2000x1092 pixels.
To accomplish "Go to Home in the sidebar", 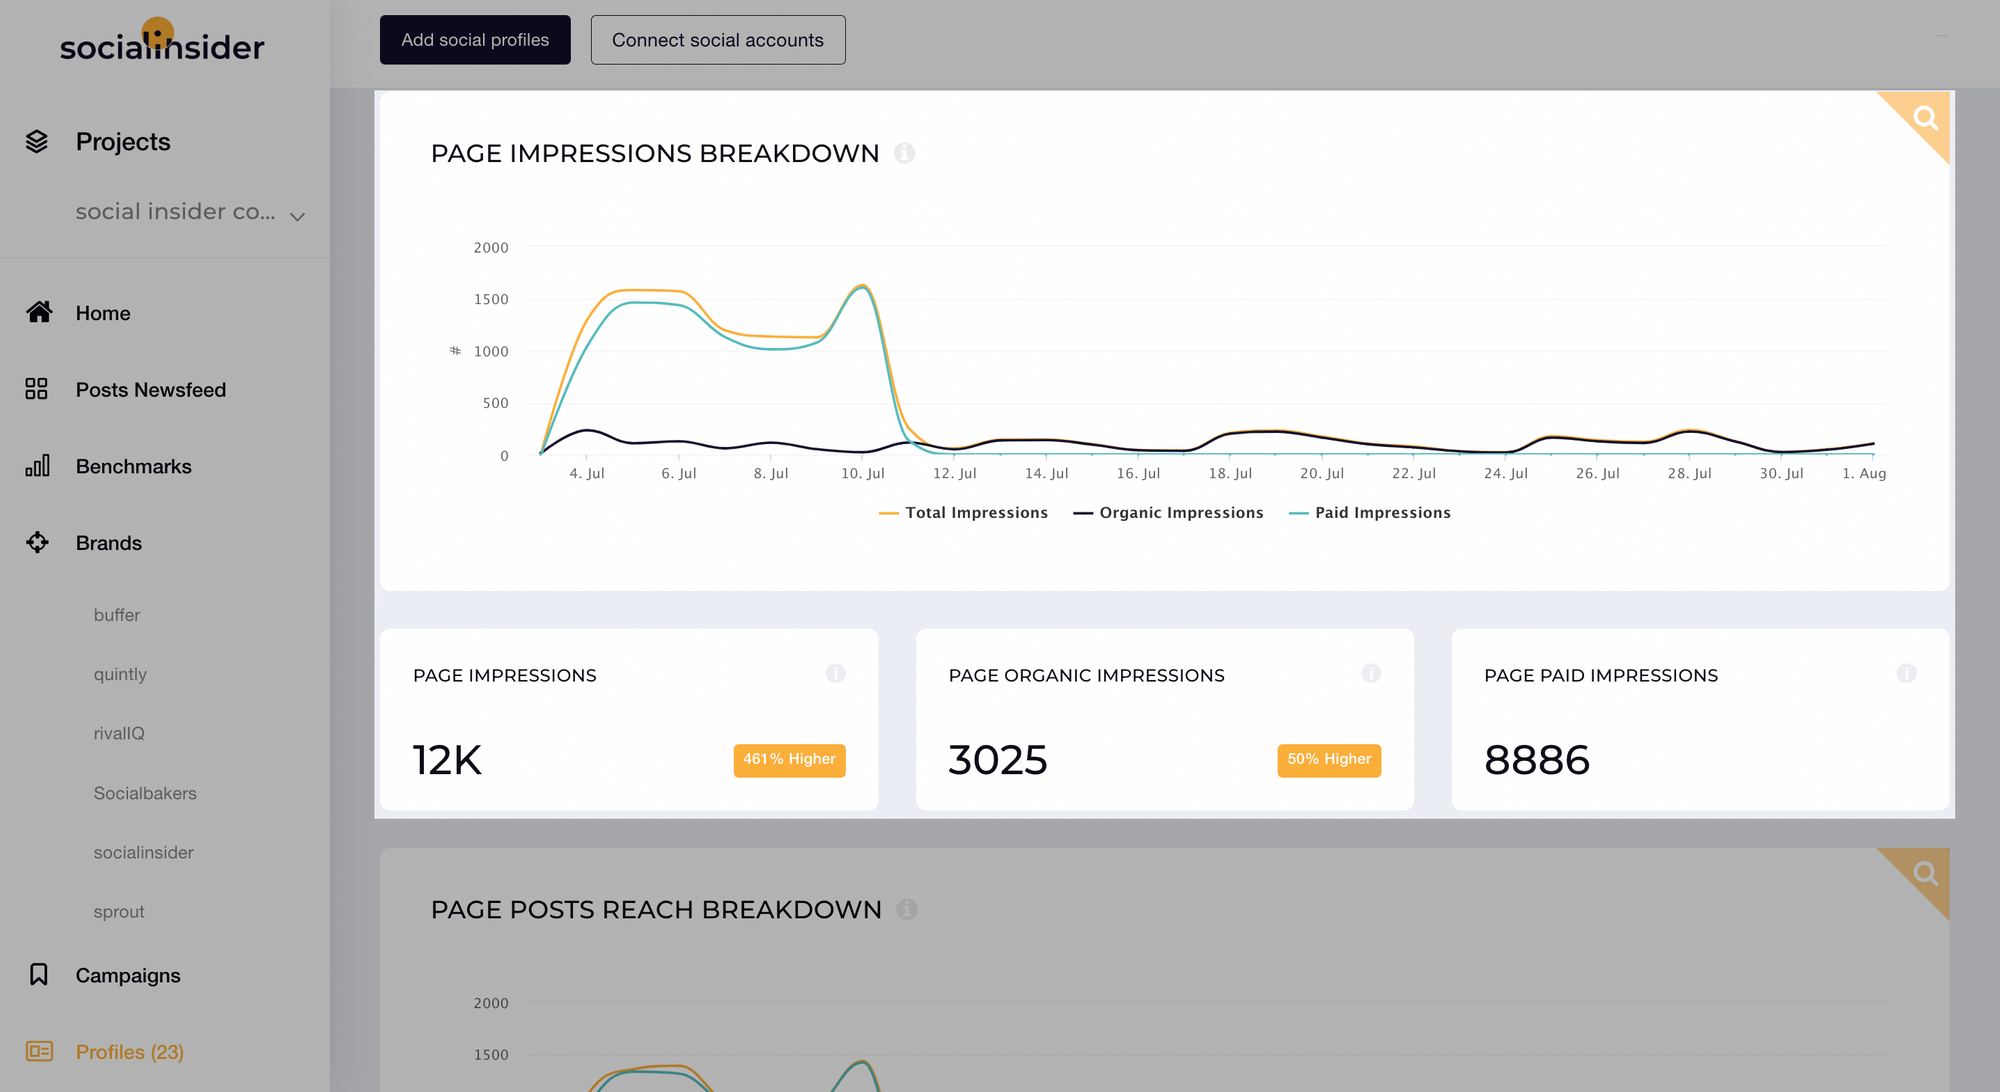I will coord(103,313).
